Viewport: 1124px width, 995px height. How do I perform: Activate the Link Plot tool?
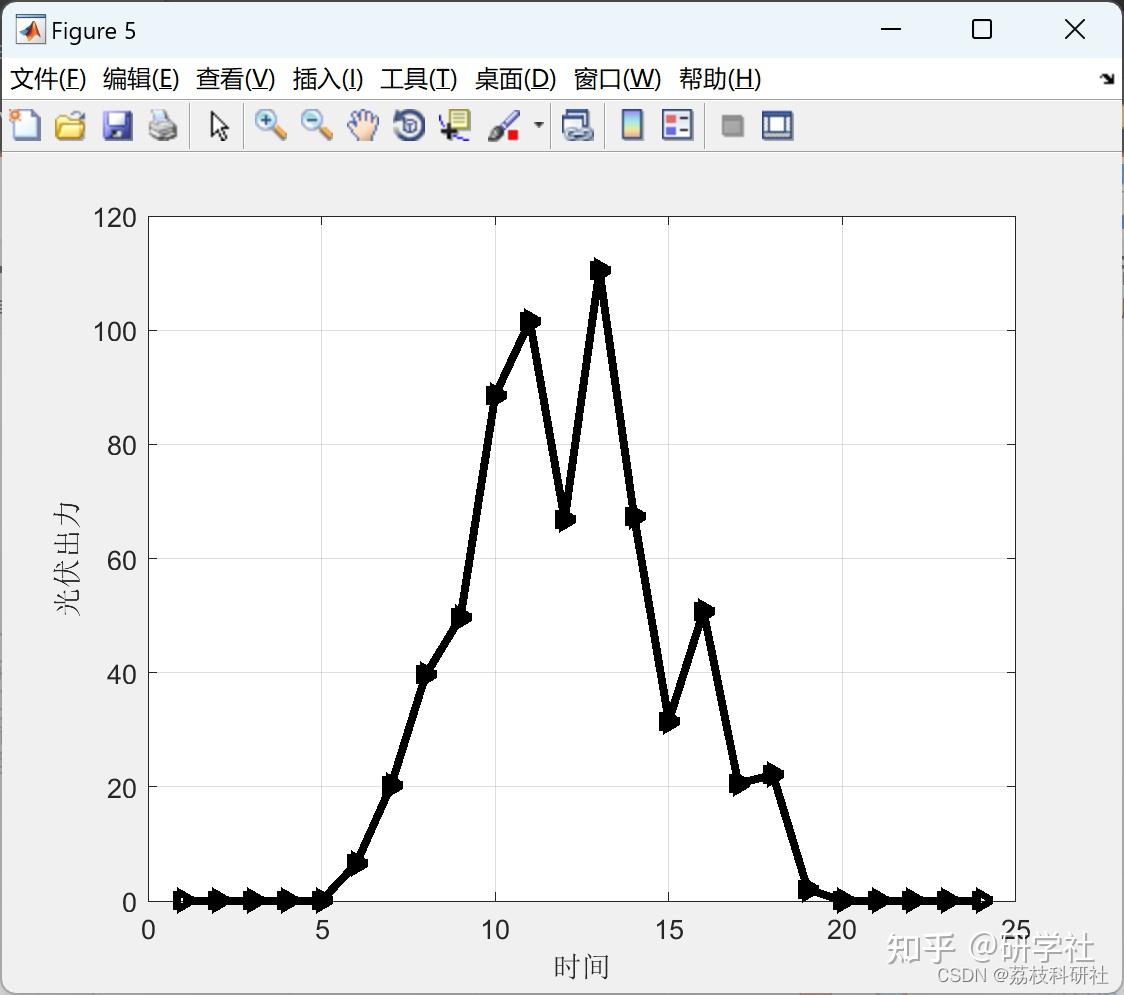pyautogui.click(x=578, y=125)
